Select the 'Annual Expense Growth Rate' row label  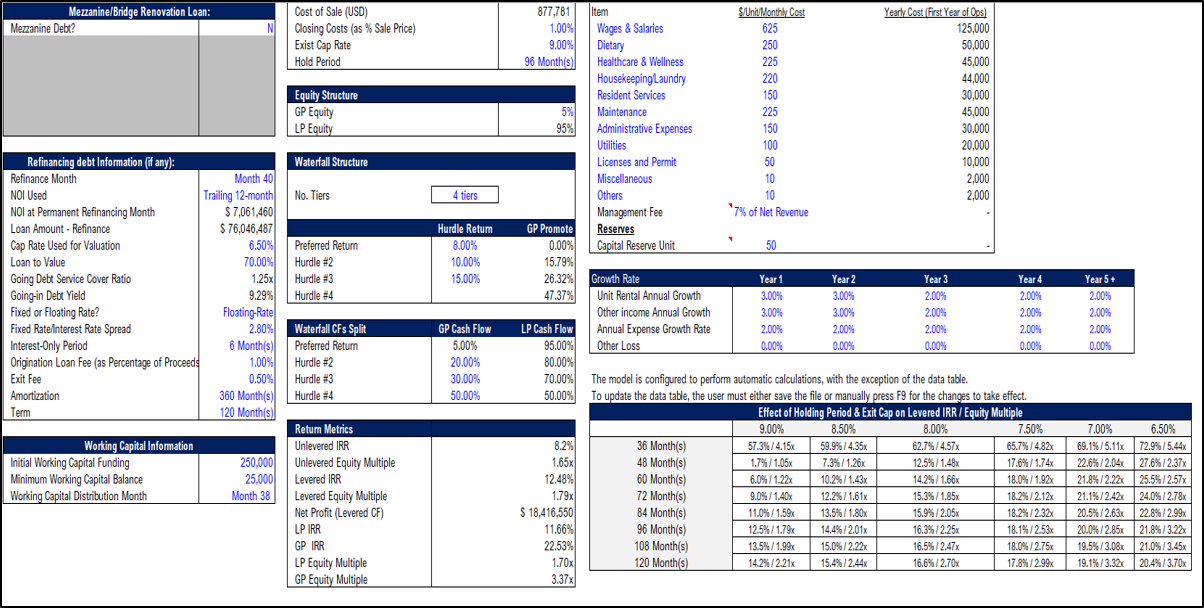[654, 329]
